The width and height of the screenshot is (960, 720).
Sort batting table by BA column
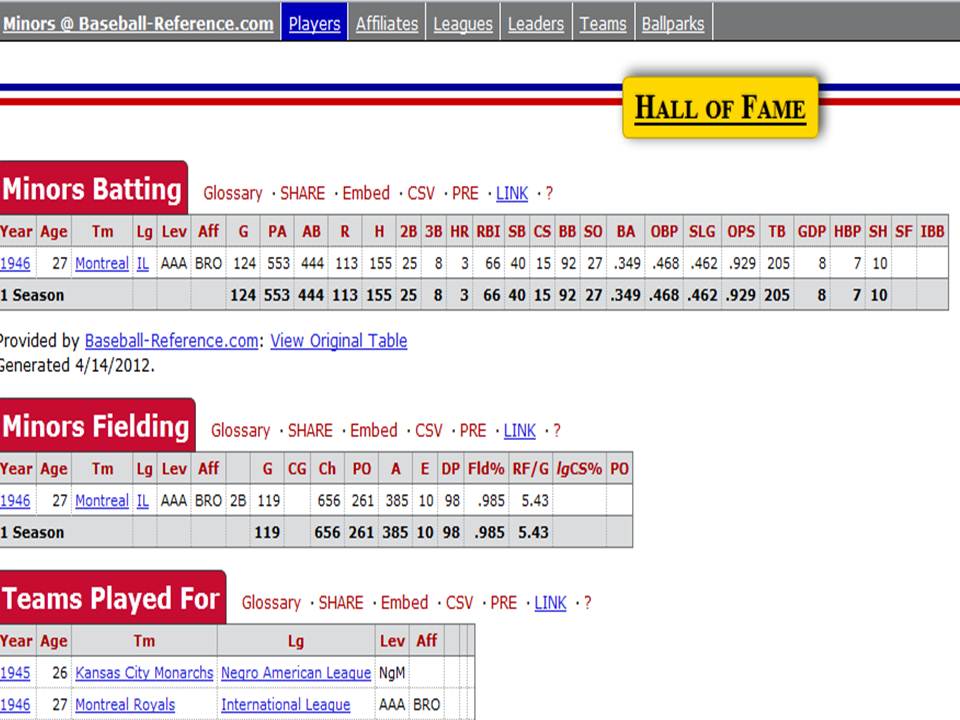tap(626, 231)
